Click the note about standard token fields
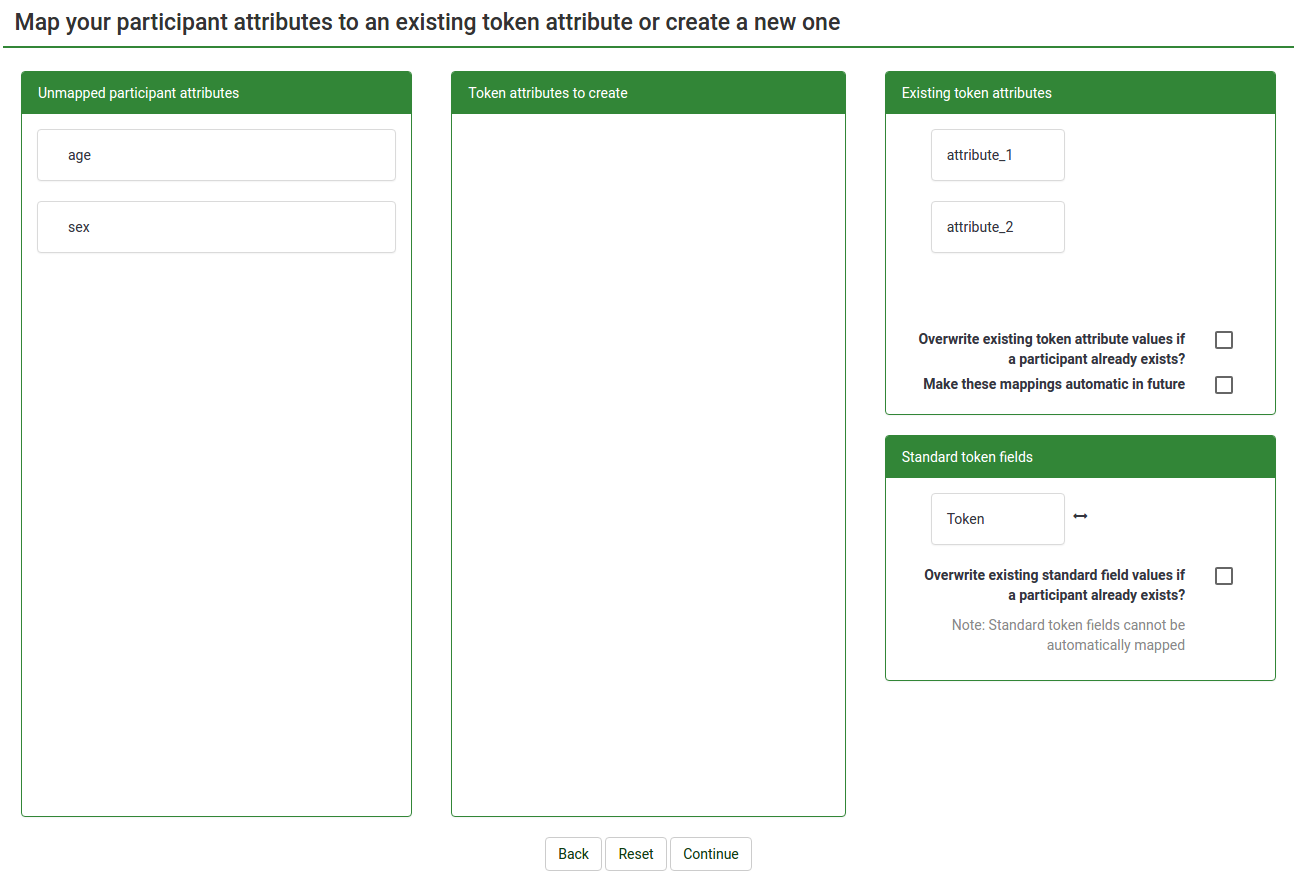The width and height of the screenshot is (1308, 882). point(1067,635)
